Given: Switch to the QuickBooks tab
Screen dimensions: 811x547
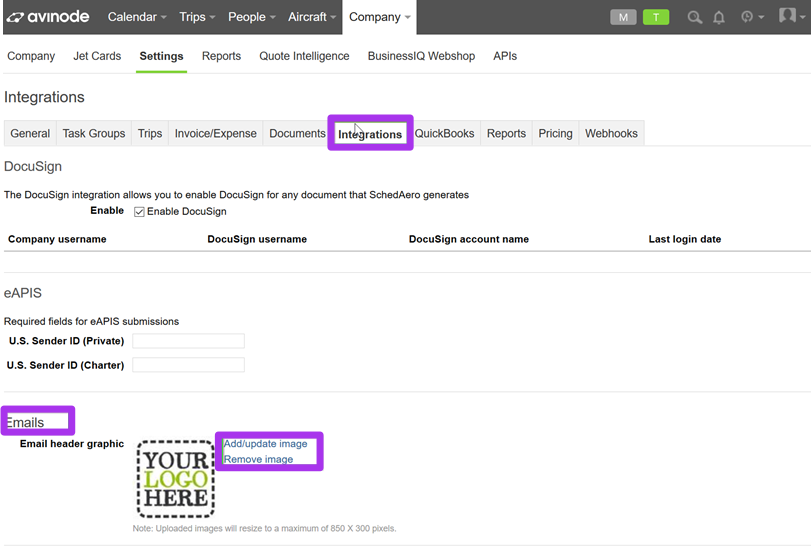Looking at the screenshot, I should coord(444,133).
